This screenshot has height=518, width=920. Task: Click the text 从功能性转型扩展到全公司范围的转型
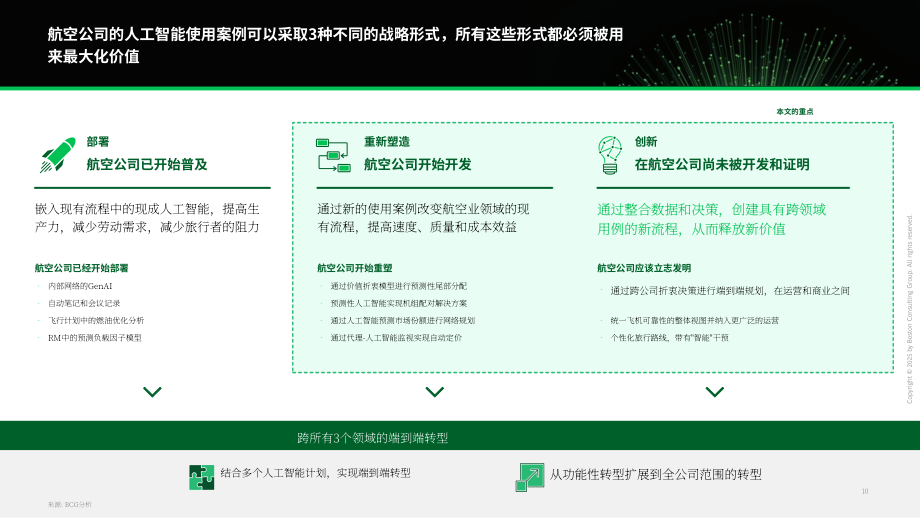click(655, 474)
